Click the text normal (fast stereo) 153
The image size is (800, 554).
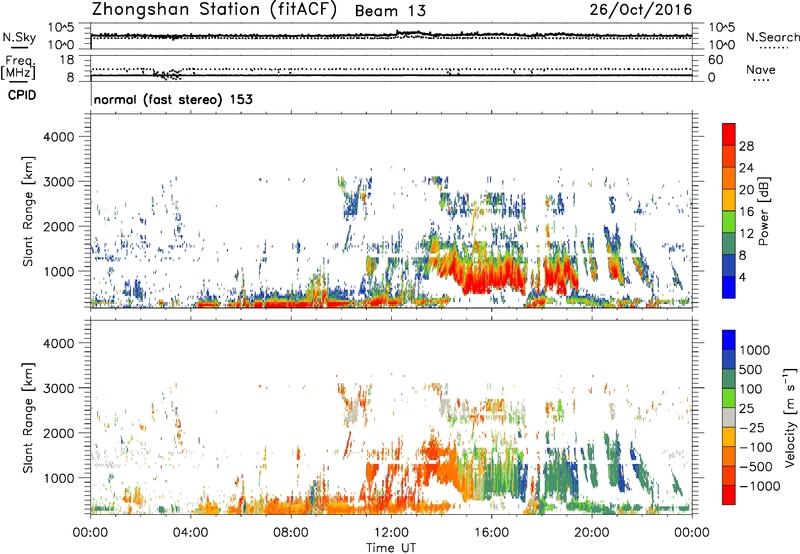pyautogui.click(x=173, y=99)
